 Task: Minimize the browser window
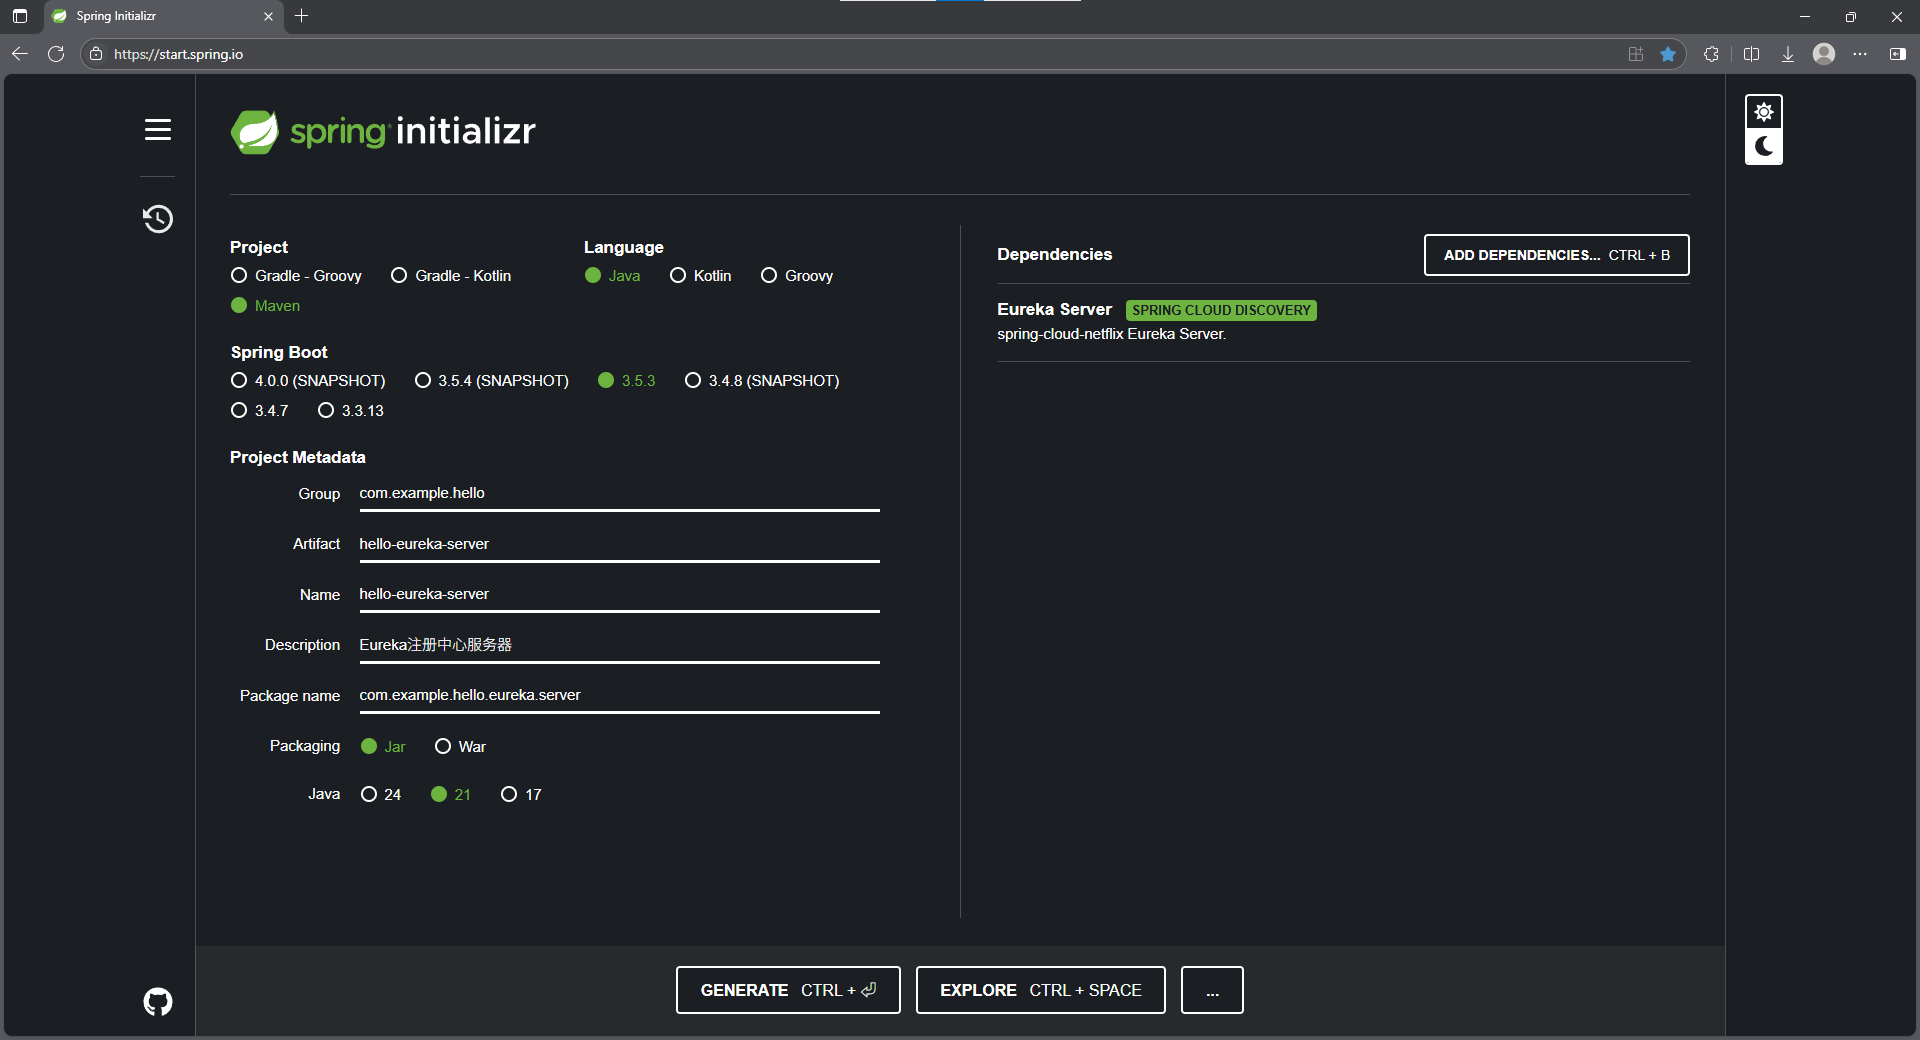pyautogui.click(x=1805, y=16)
